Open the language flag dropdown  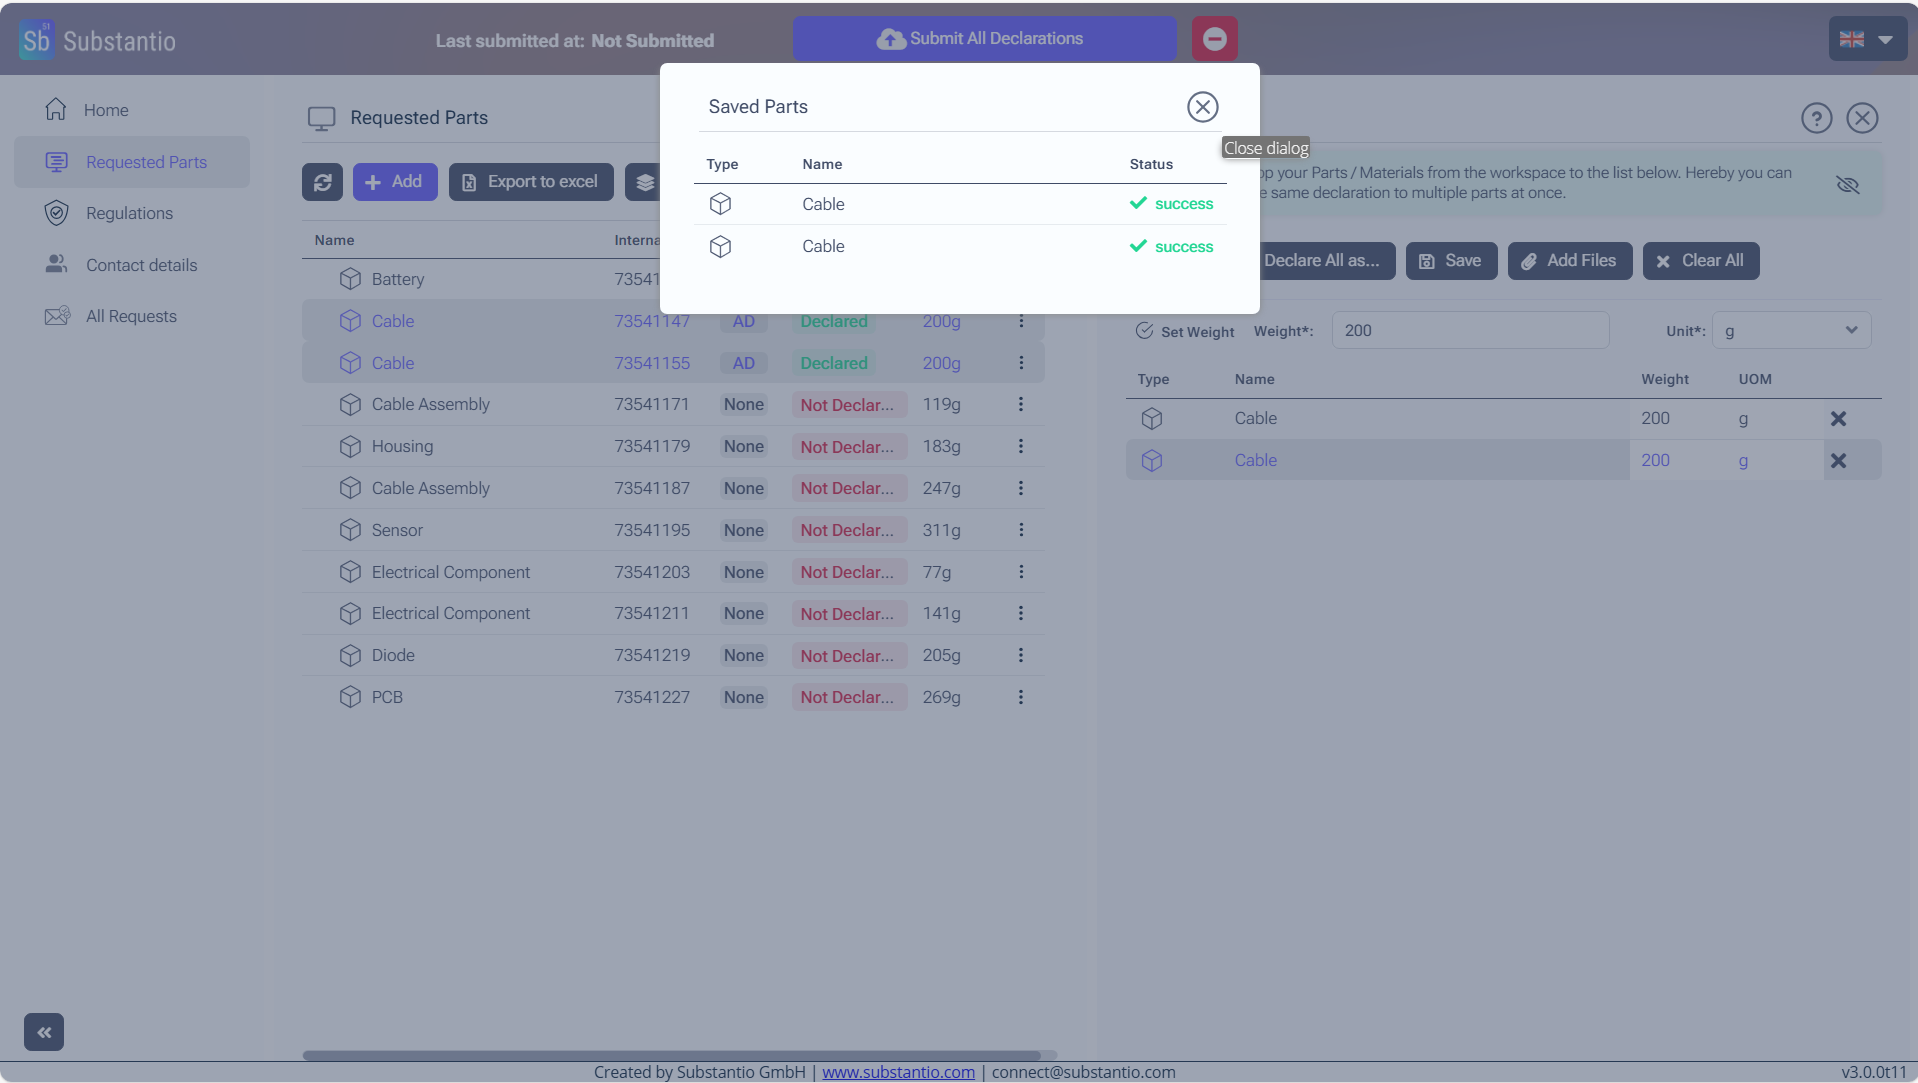(1866, 40)
